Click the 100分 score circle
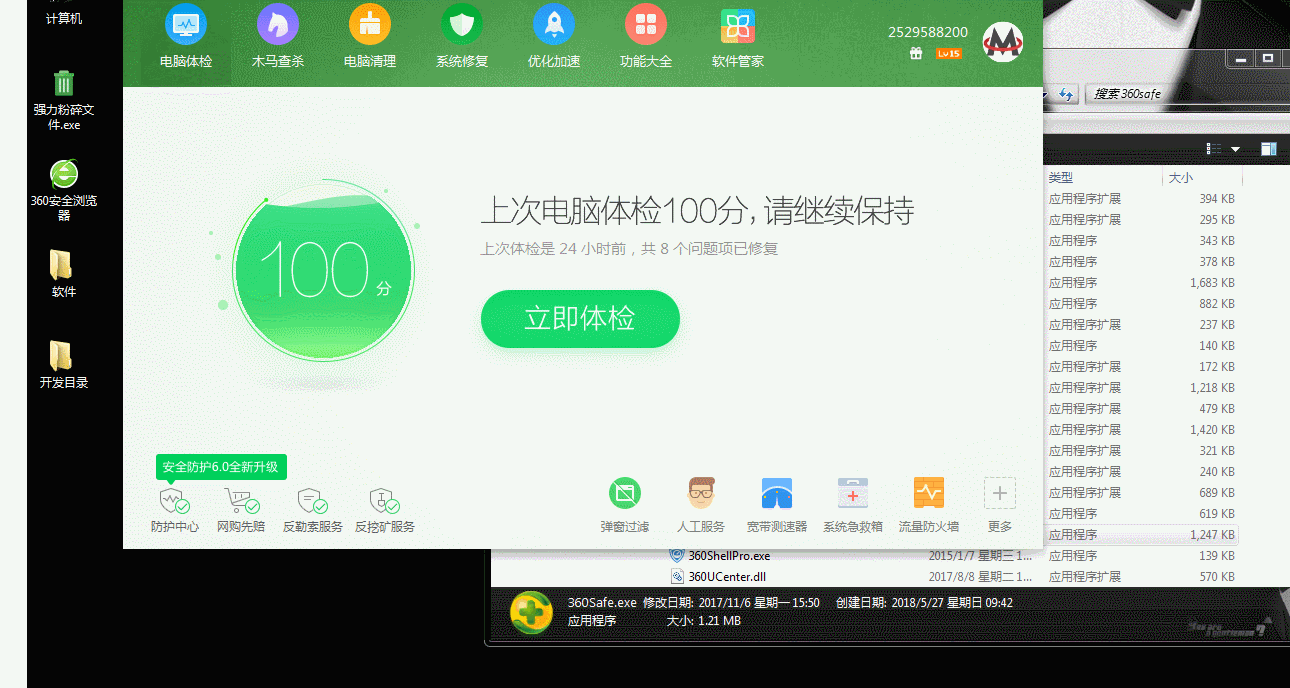The image size is (1290, 688). click(323, 271)
